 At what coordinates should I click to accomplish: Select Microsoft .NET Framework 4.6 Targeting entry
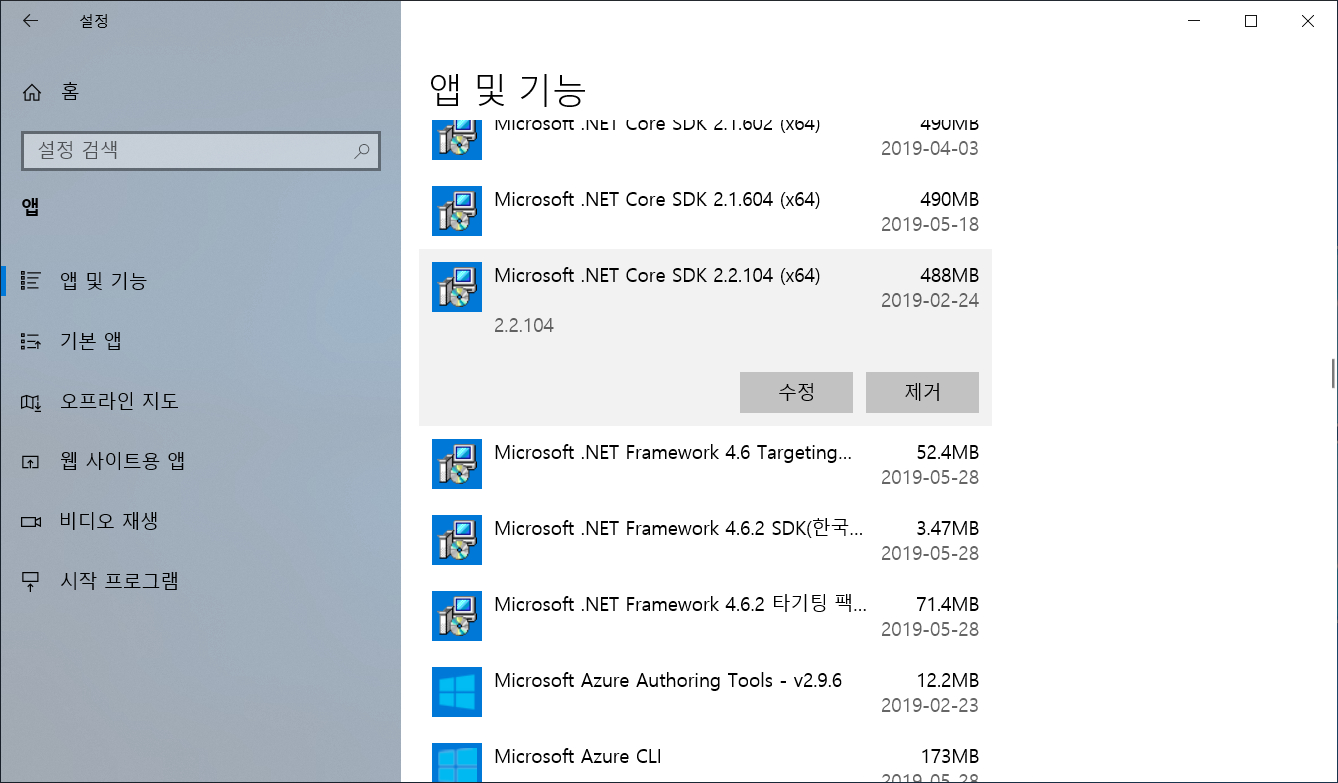[x=705, y=464]
